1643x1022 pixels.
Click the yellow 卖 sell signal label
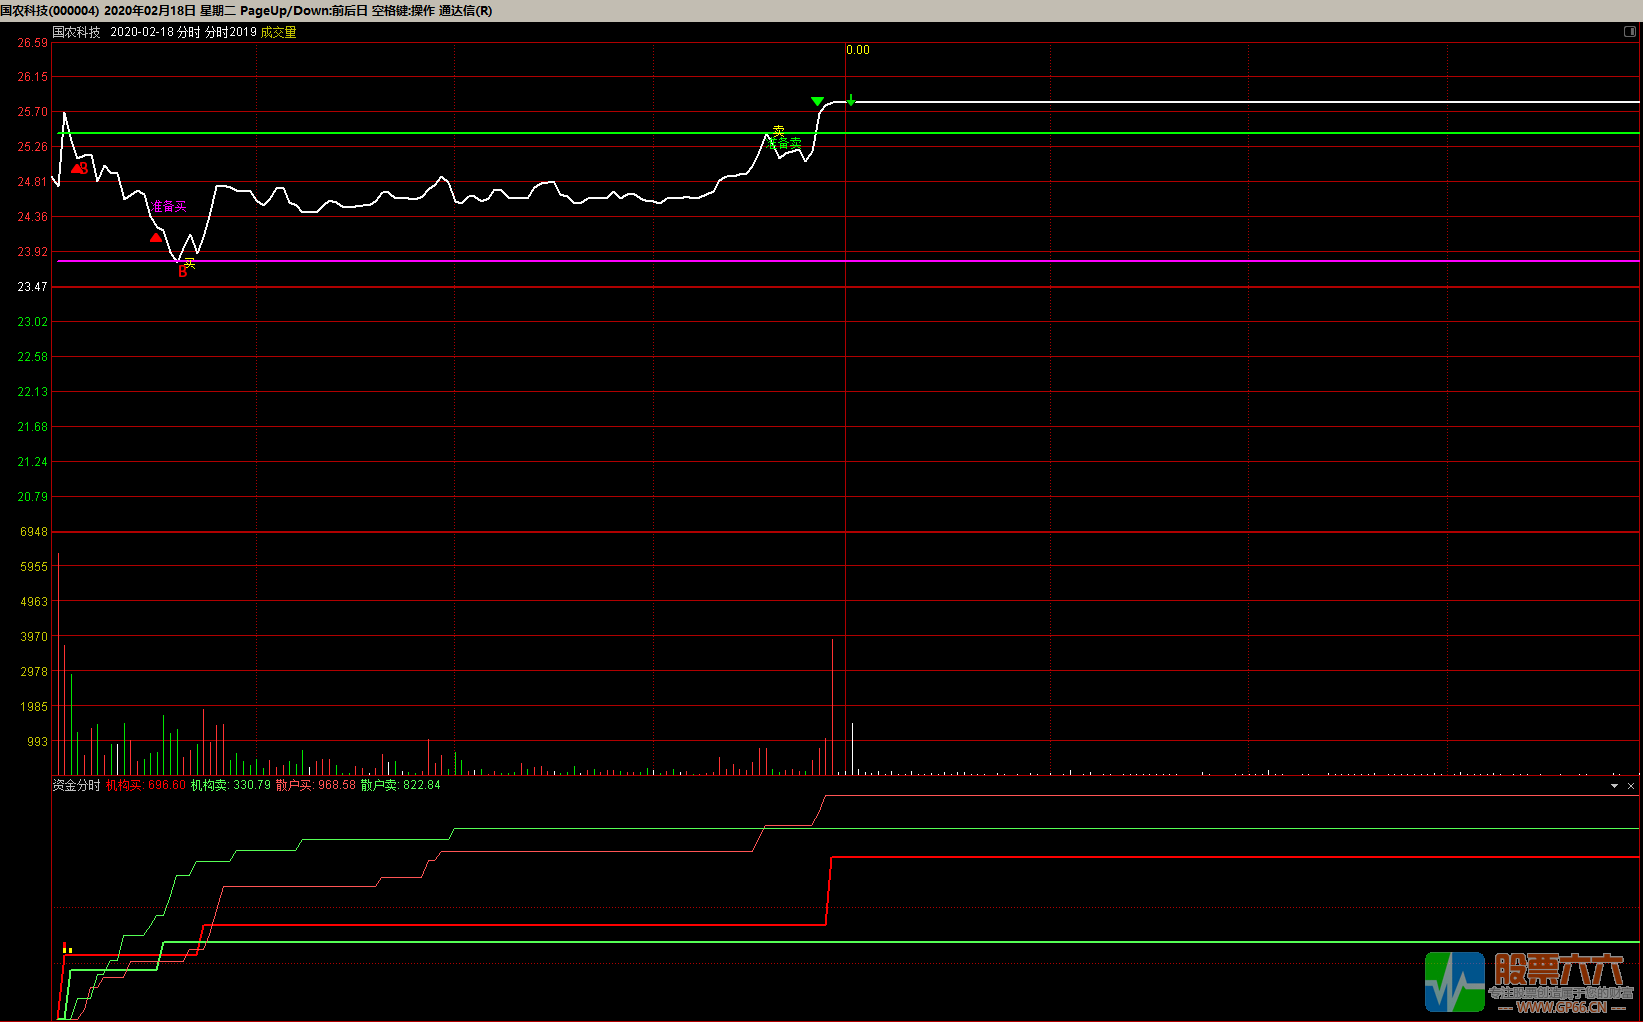pos(779,130)
